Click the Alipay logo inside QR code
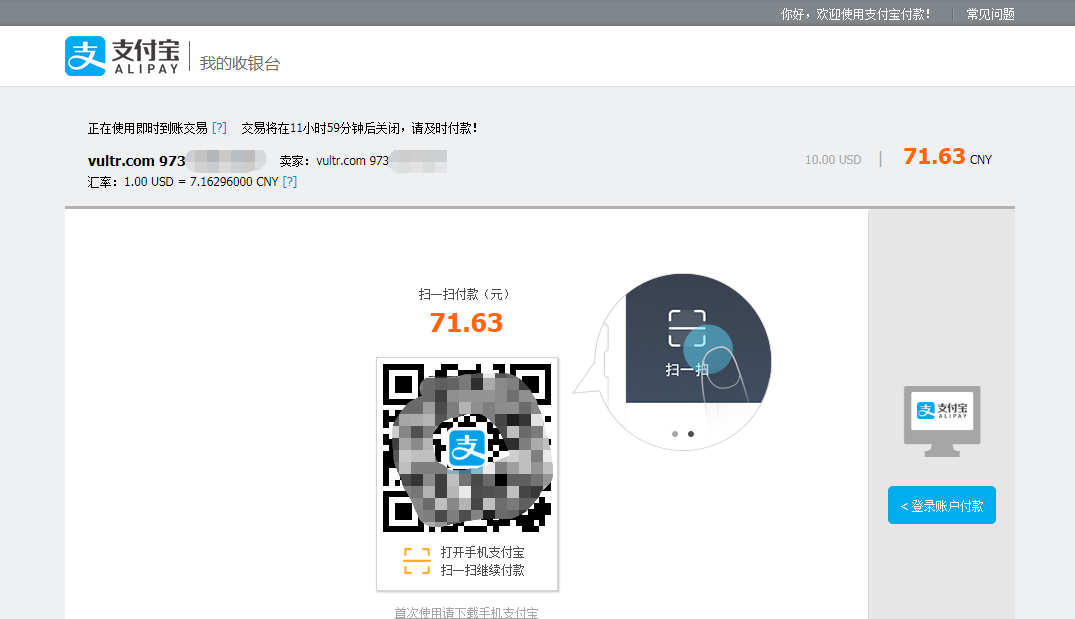This screenshot has height=619, width=1075. point(467,448)
